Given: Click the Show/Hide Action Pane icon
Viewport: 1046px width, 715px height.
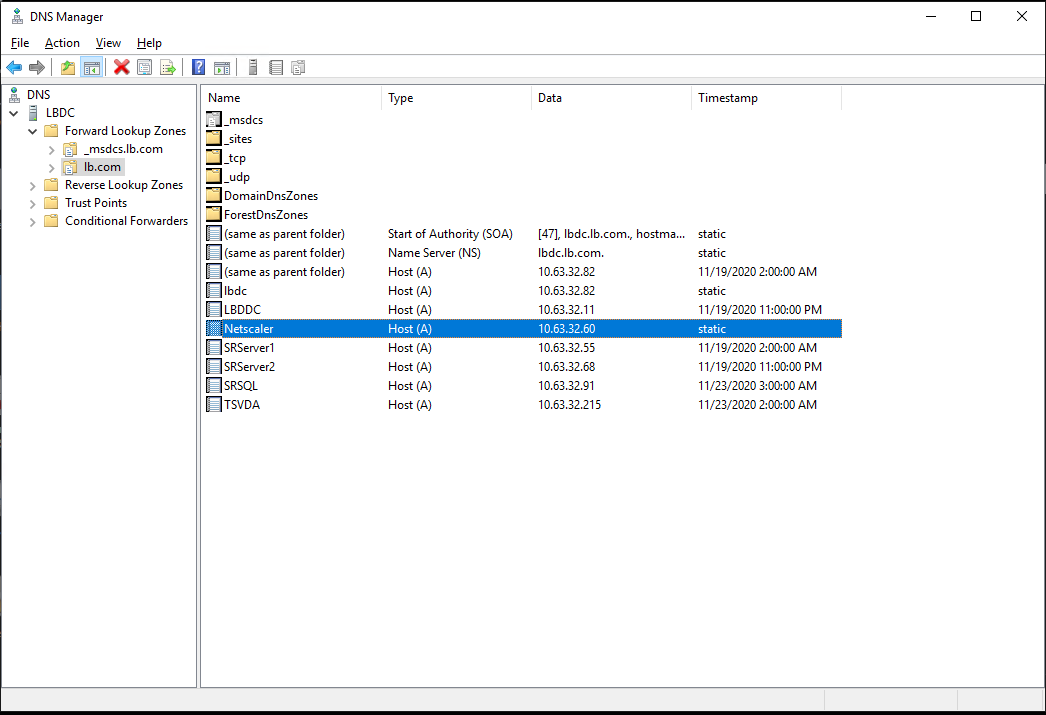Looking at the screenshot, I should (x=222, y=67).
